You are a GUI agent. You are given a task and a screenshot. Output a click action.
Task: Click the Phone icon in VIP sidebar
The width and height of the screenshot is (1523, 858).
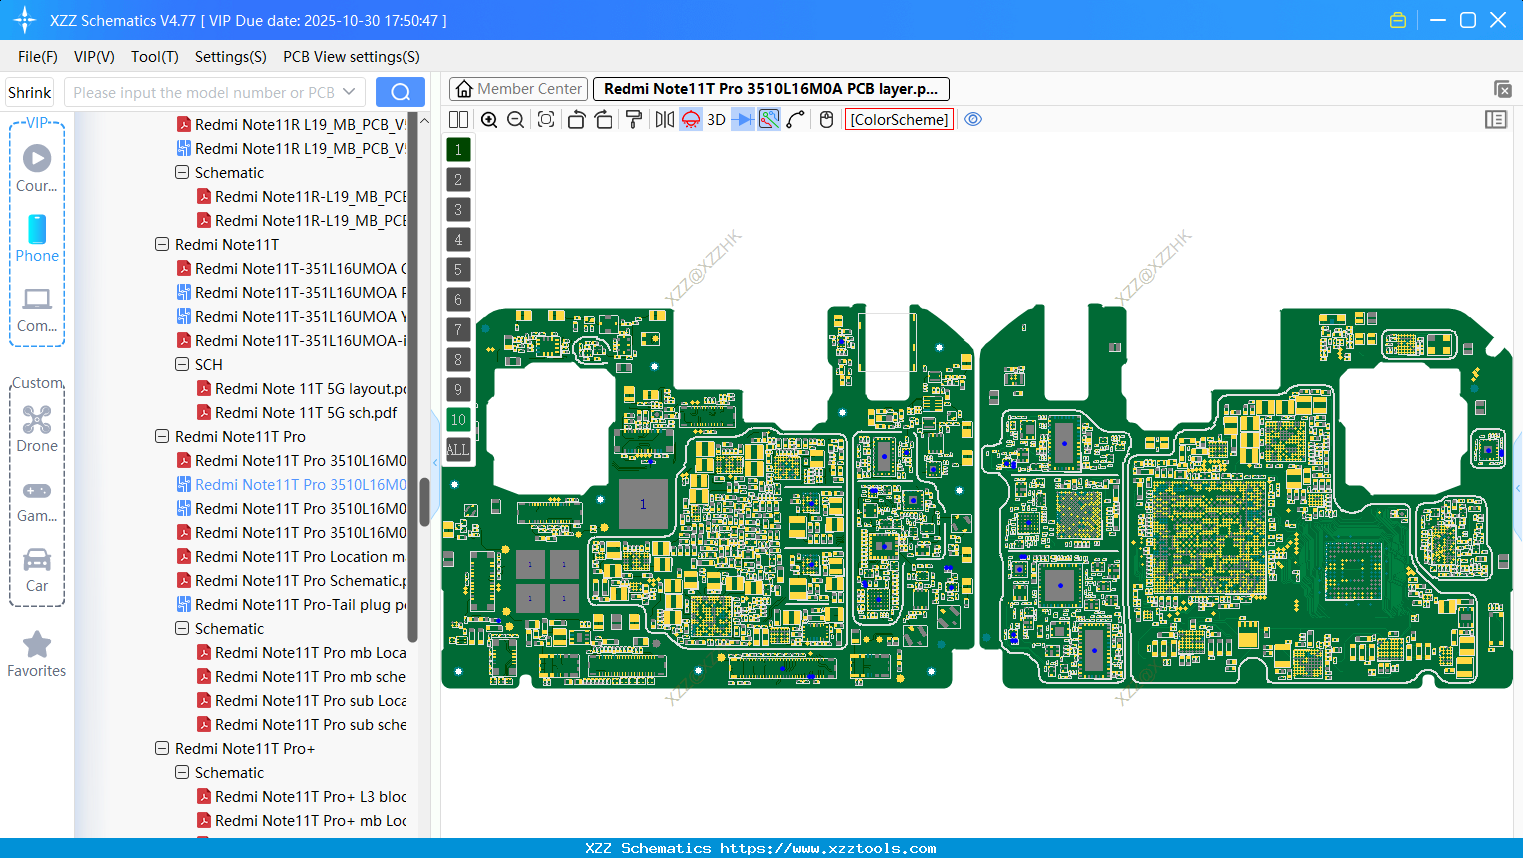click(37, 231)
